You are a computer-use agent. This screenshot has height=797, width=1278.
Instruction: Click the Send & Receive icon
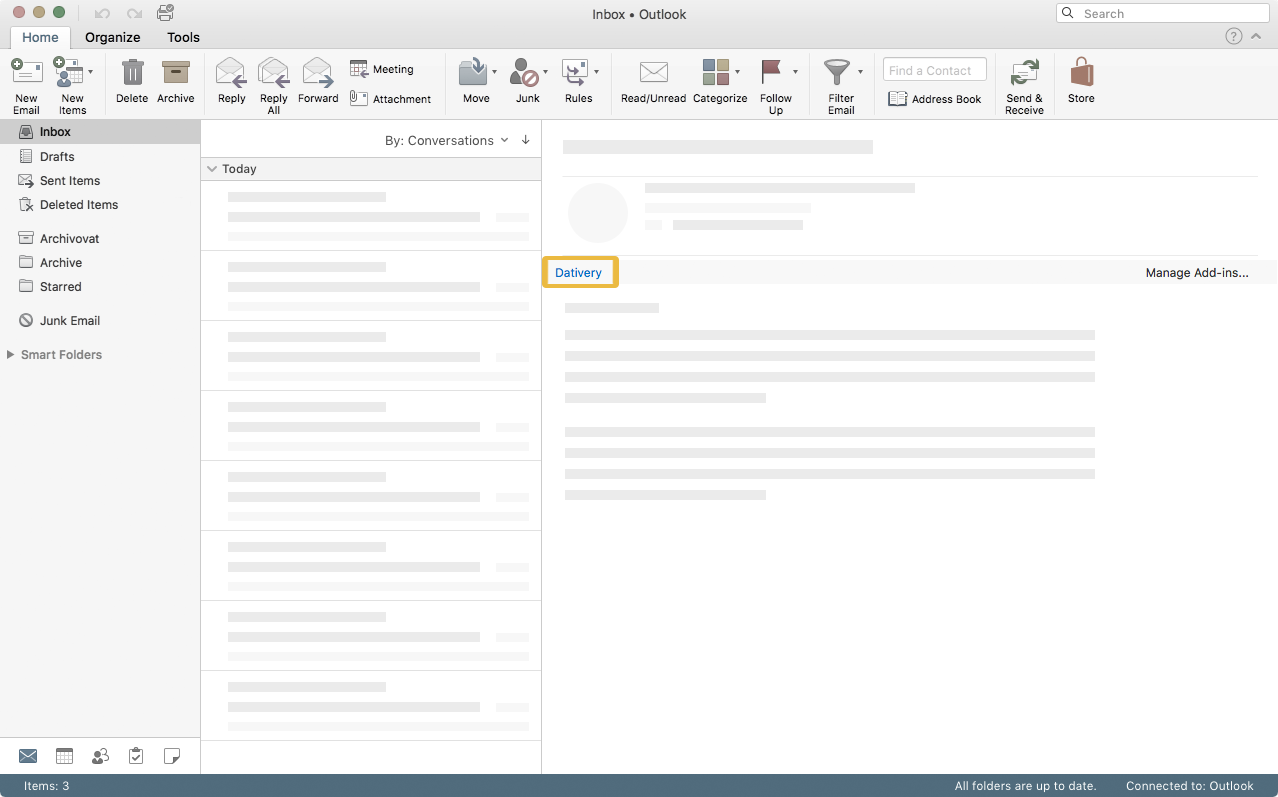(x=1024, y=73)
